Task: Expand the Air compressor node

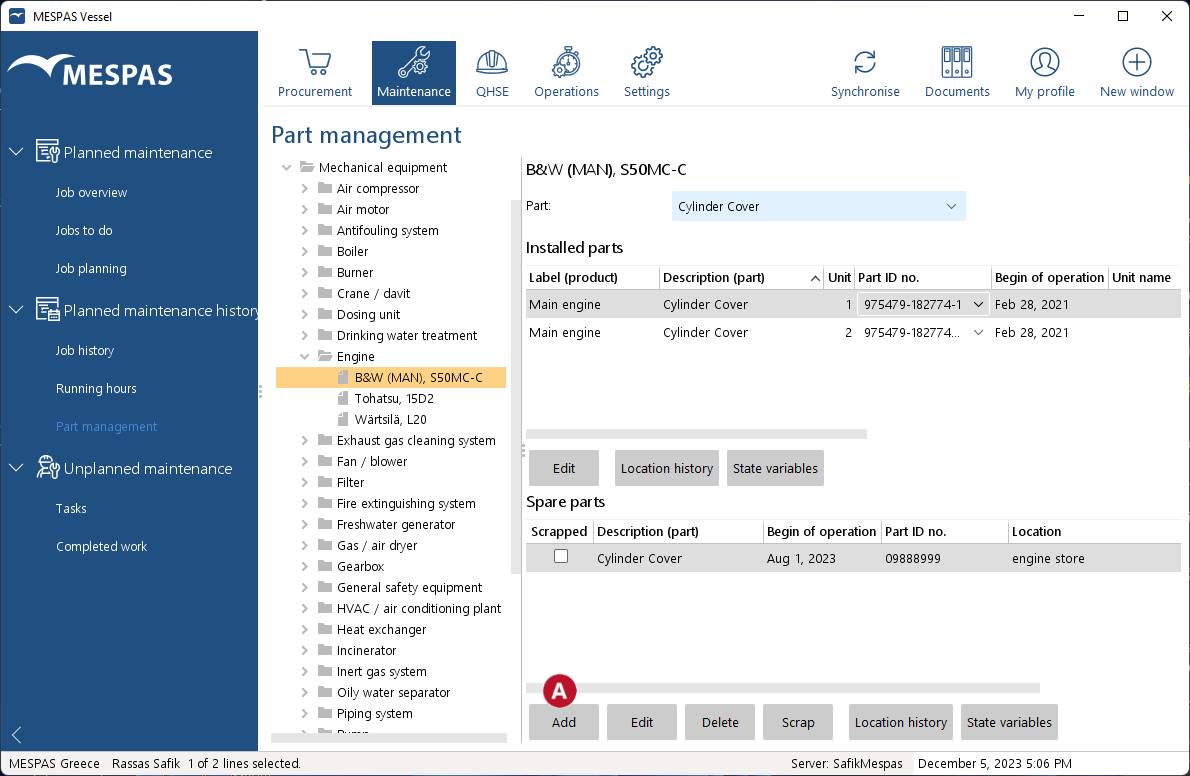Action: (x=304, y=188)
